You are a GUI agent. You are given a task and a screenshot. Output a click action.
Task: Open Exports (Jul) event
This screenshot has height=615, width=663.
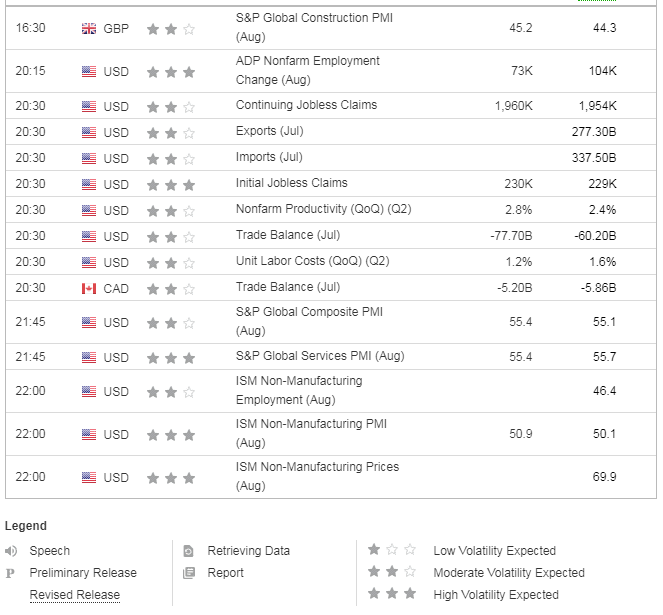point(269,131)
